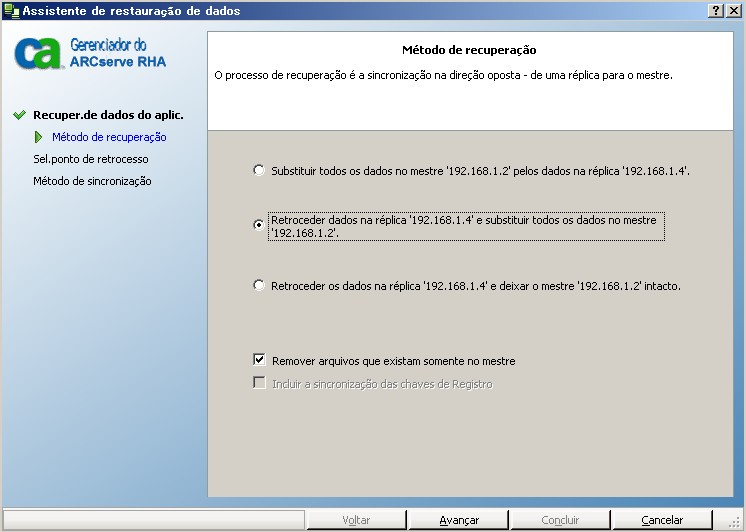Select 'Sel.ponto de retrocesso' step
746x532 pixels.
[x=91, y=159]
